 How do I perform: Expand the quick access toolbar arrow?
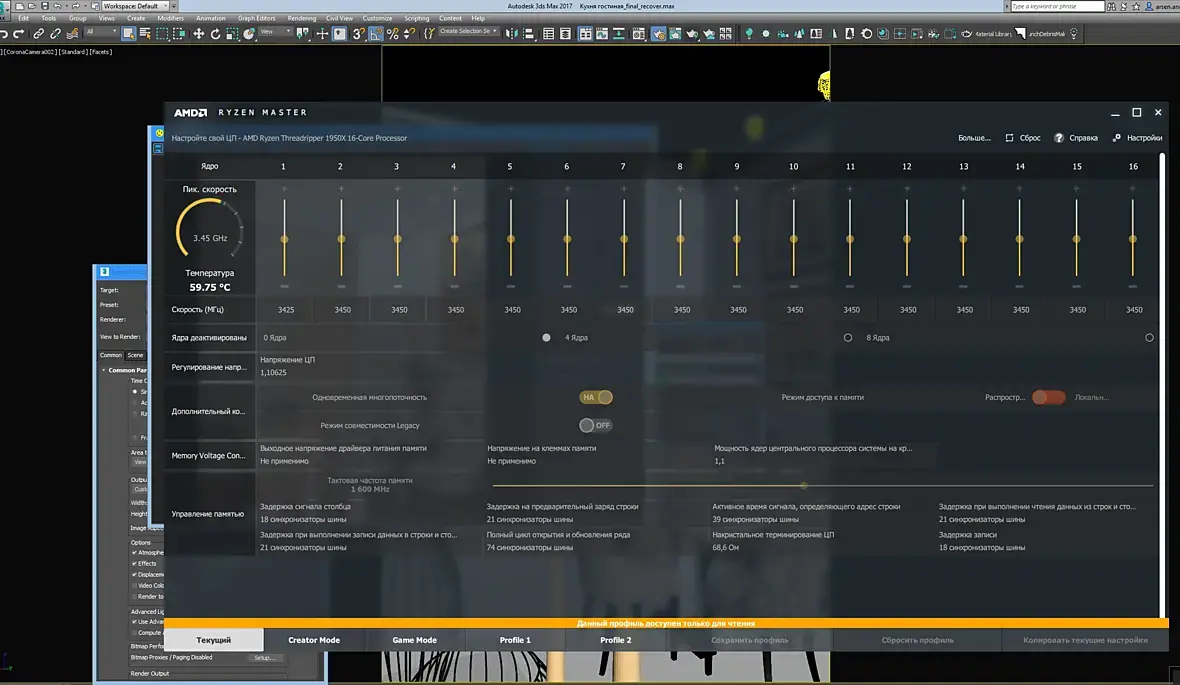tap(174, 6)
